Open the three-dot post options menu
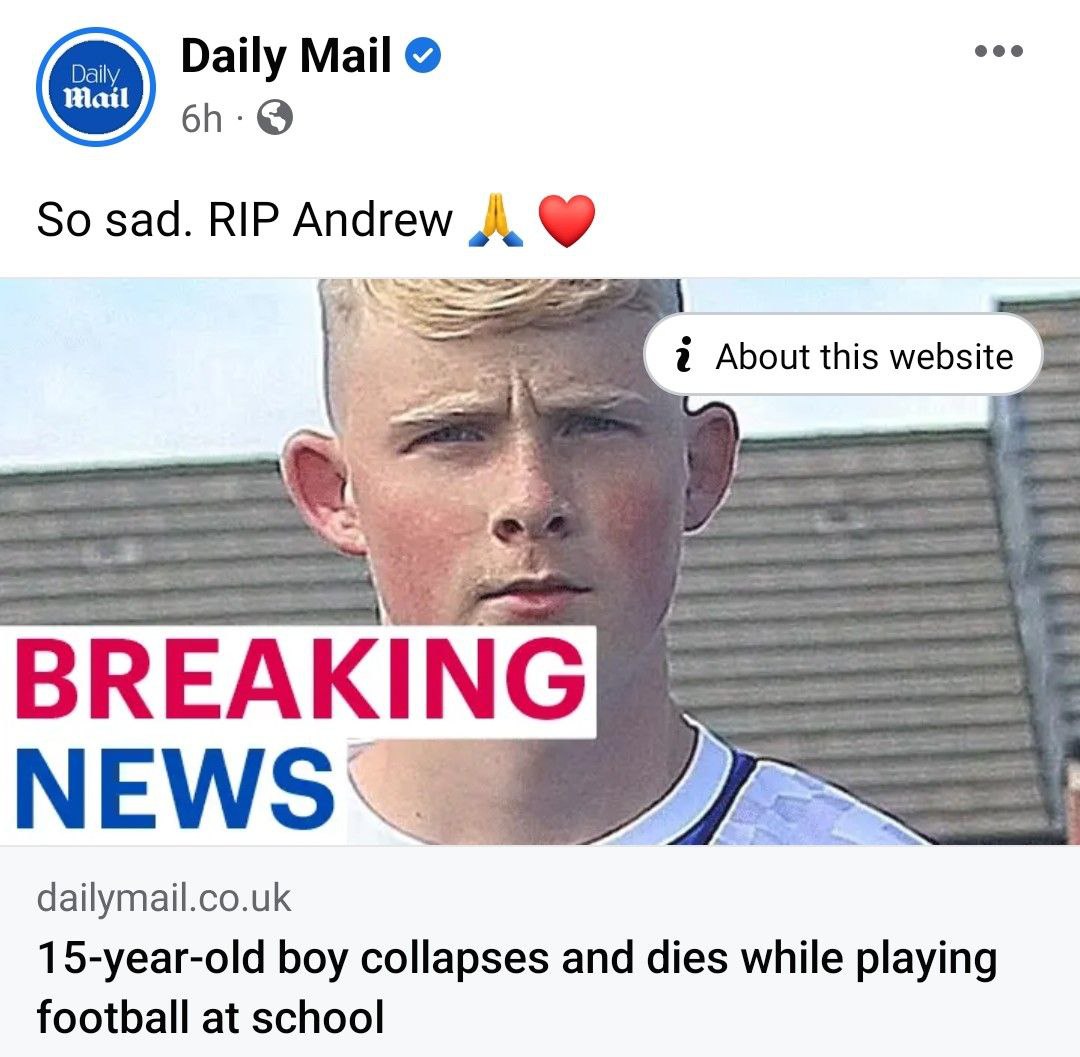Screen dimensions: 1080x1057 (999, 51)
